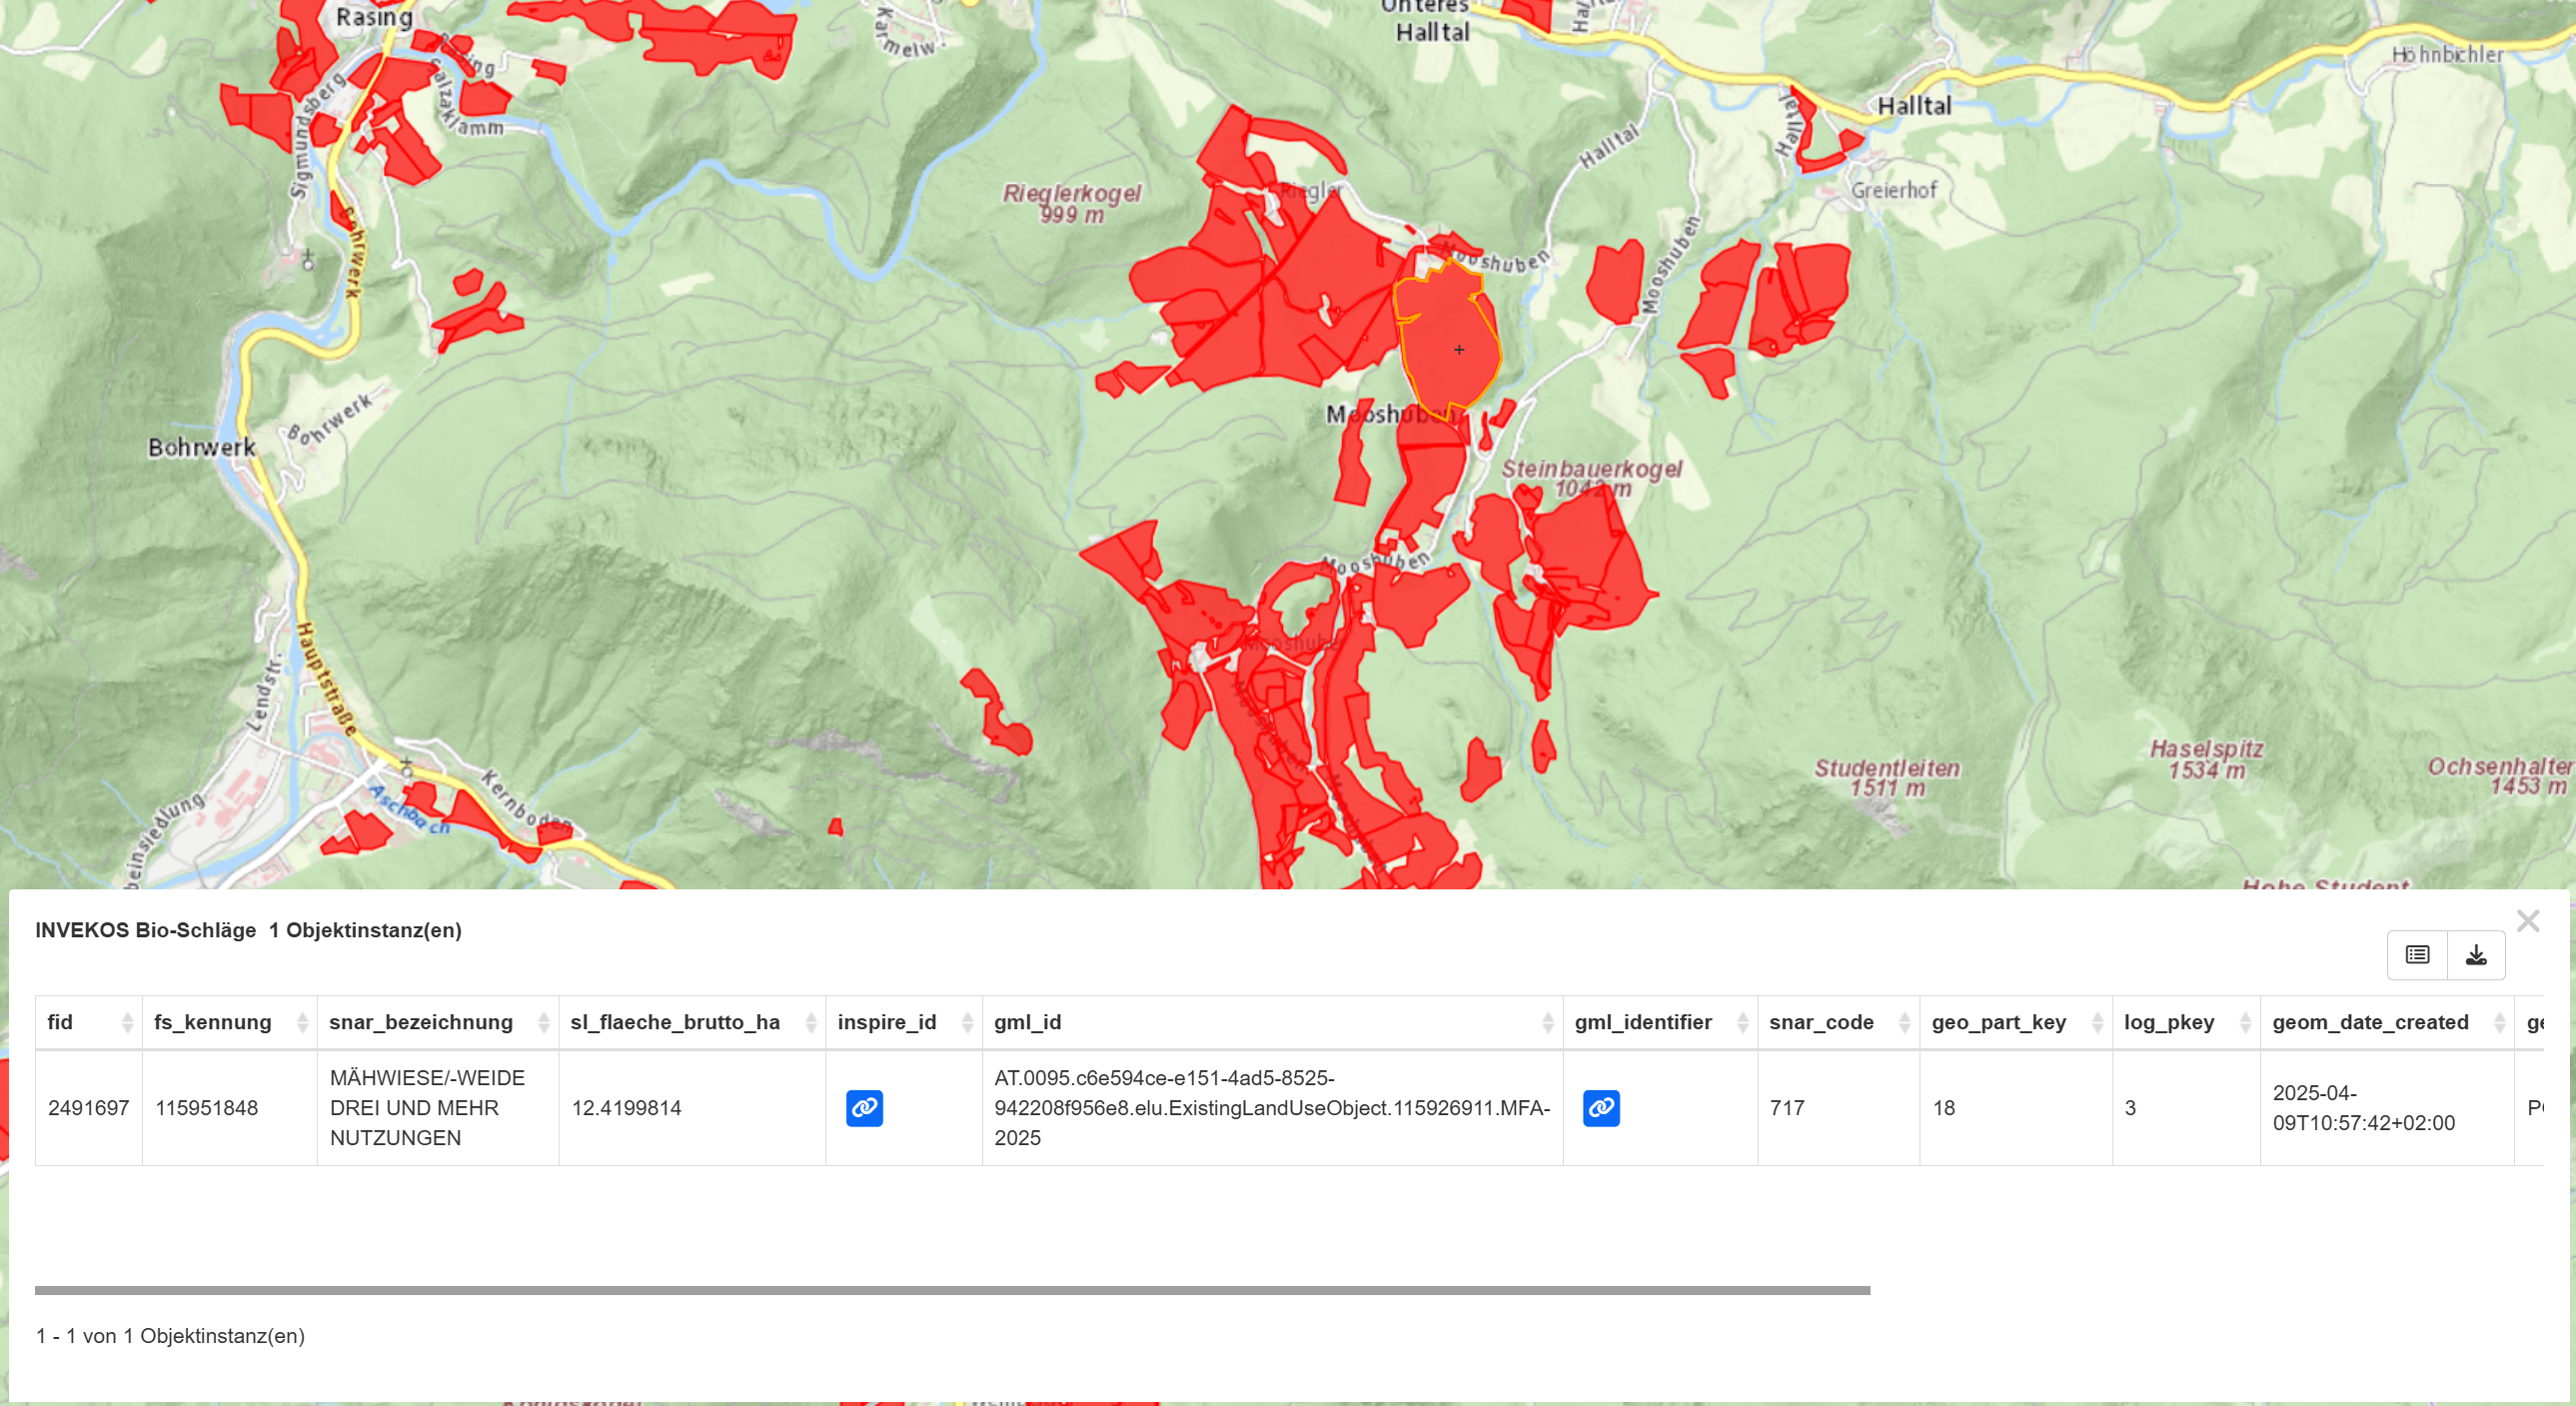Screen dimensions: 2576x1406
Task: Sort by sl_flaeche_brutto_ha column arrows
Action: (811, 1022)
